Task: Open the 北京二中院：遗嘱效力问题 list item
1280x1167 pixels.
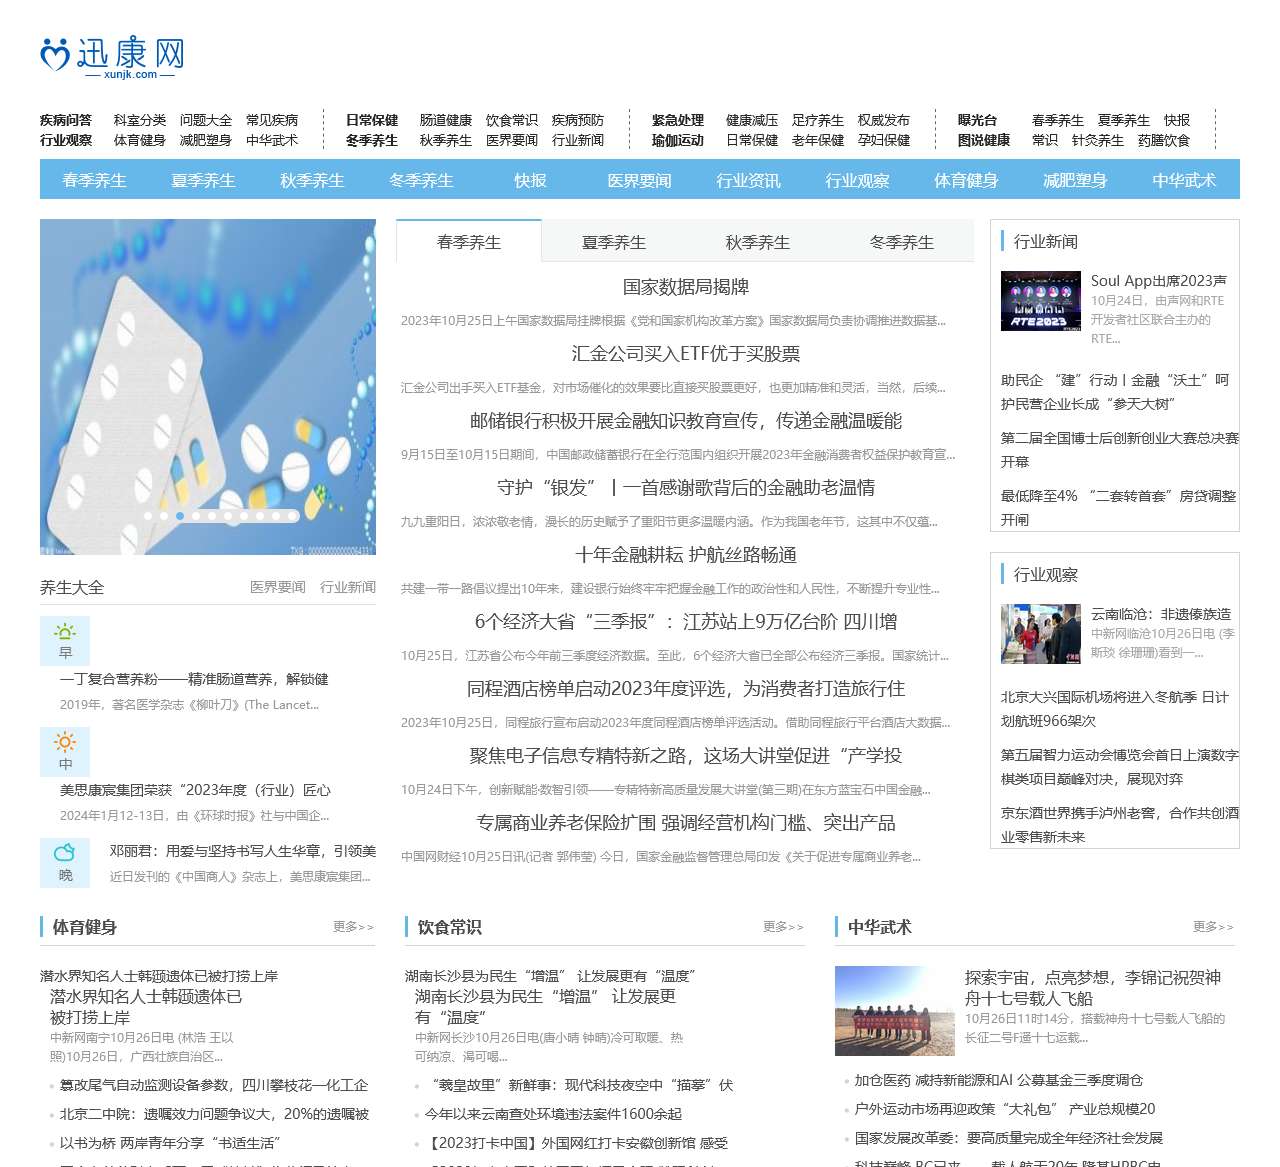Action: [214, 1114]
